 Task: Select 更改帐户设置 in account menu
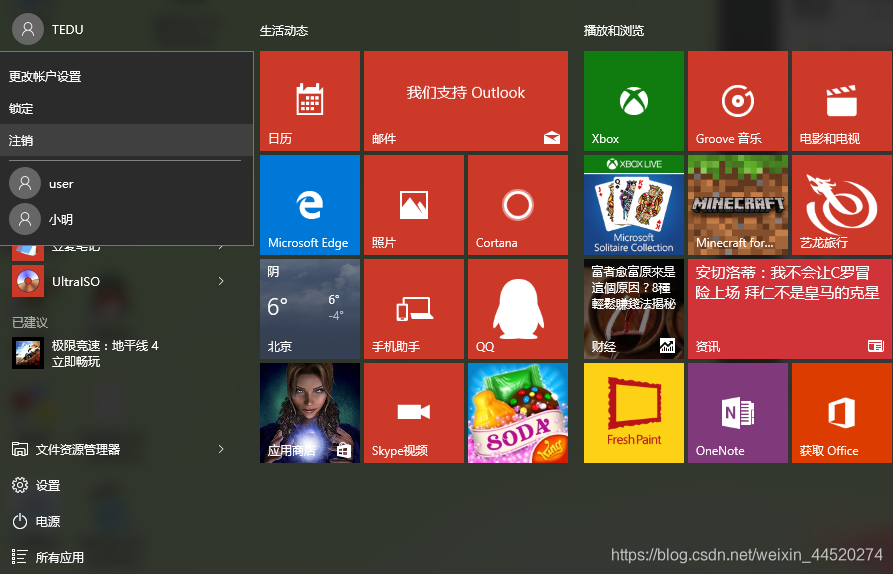point(126,76)
